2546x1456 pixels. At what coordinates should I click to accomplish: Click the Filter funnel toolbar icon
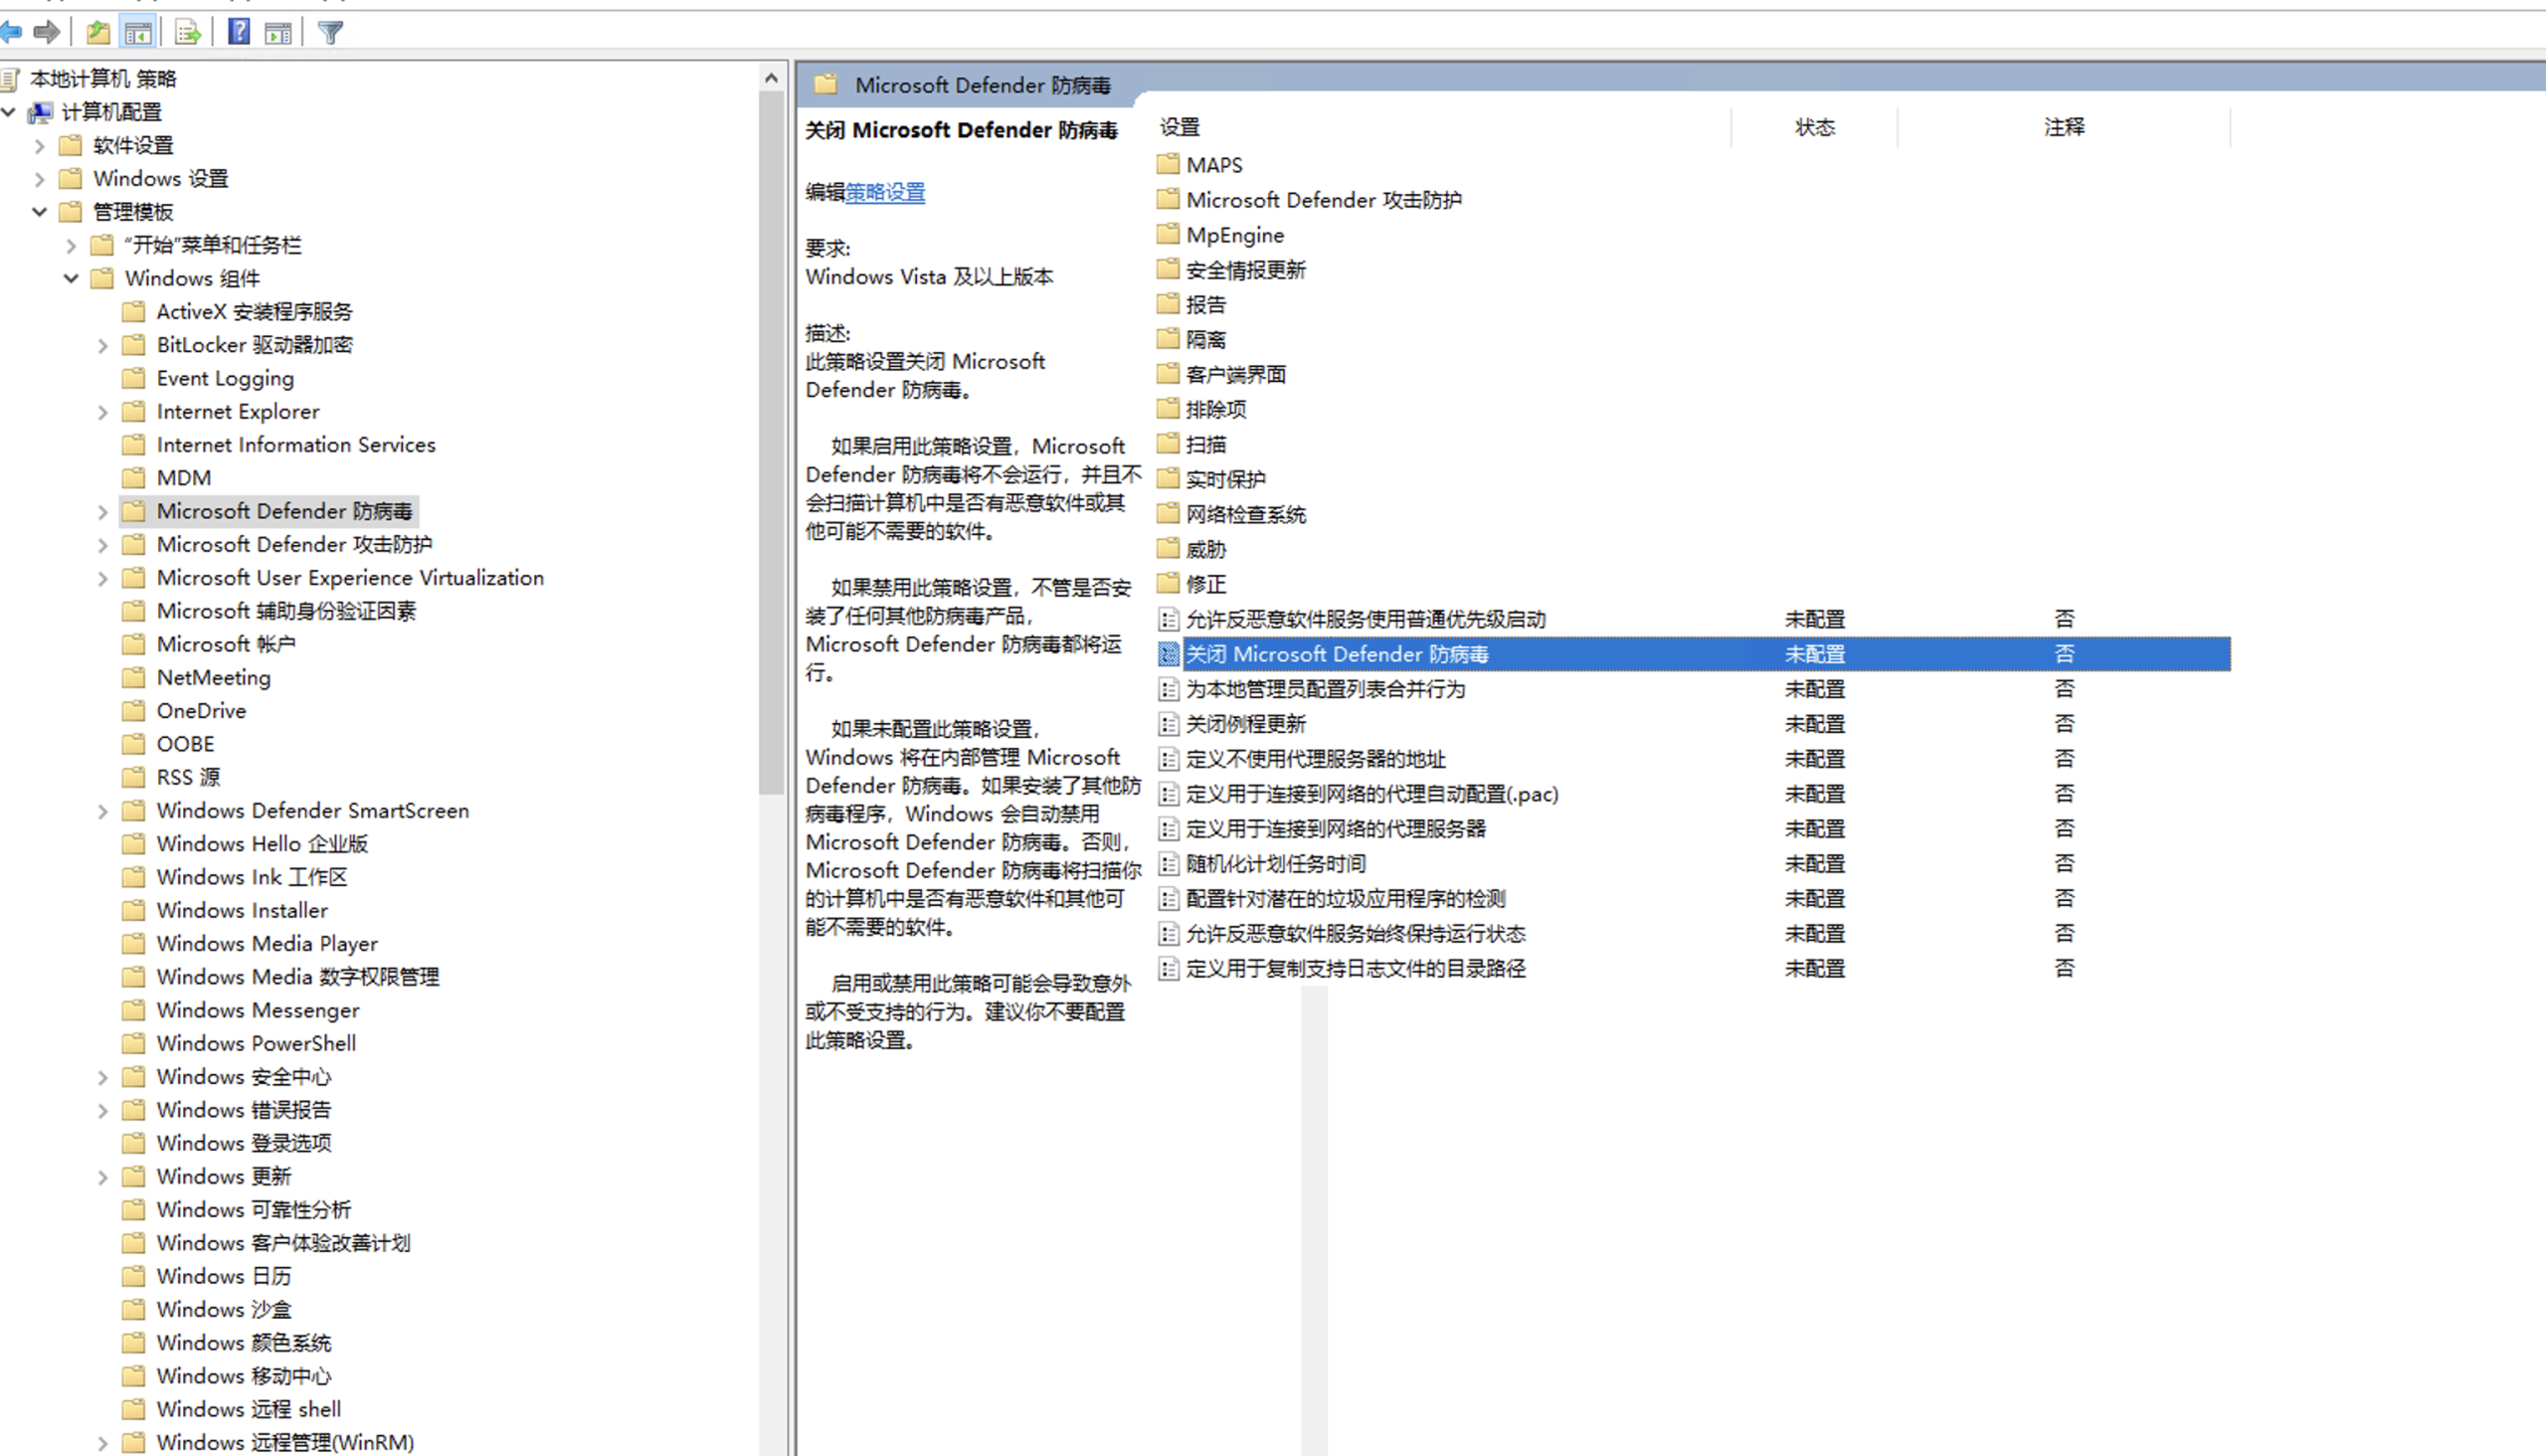(330, 32)
